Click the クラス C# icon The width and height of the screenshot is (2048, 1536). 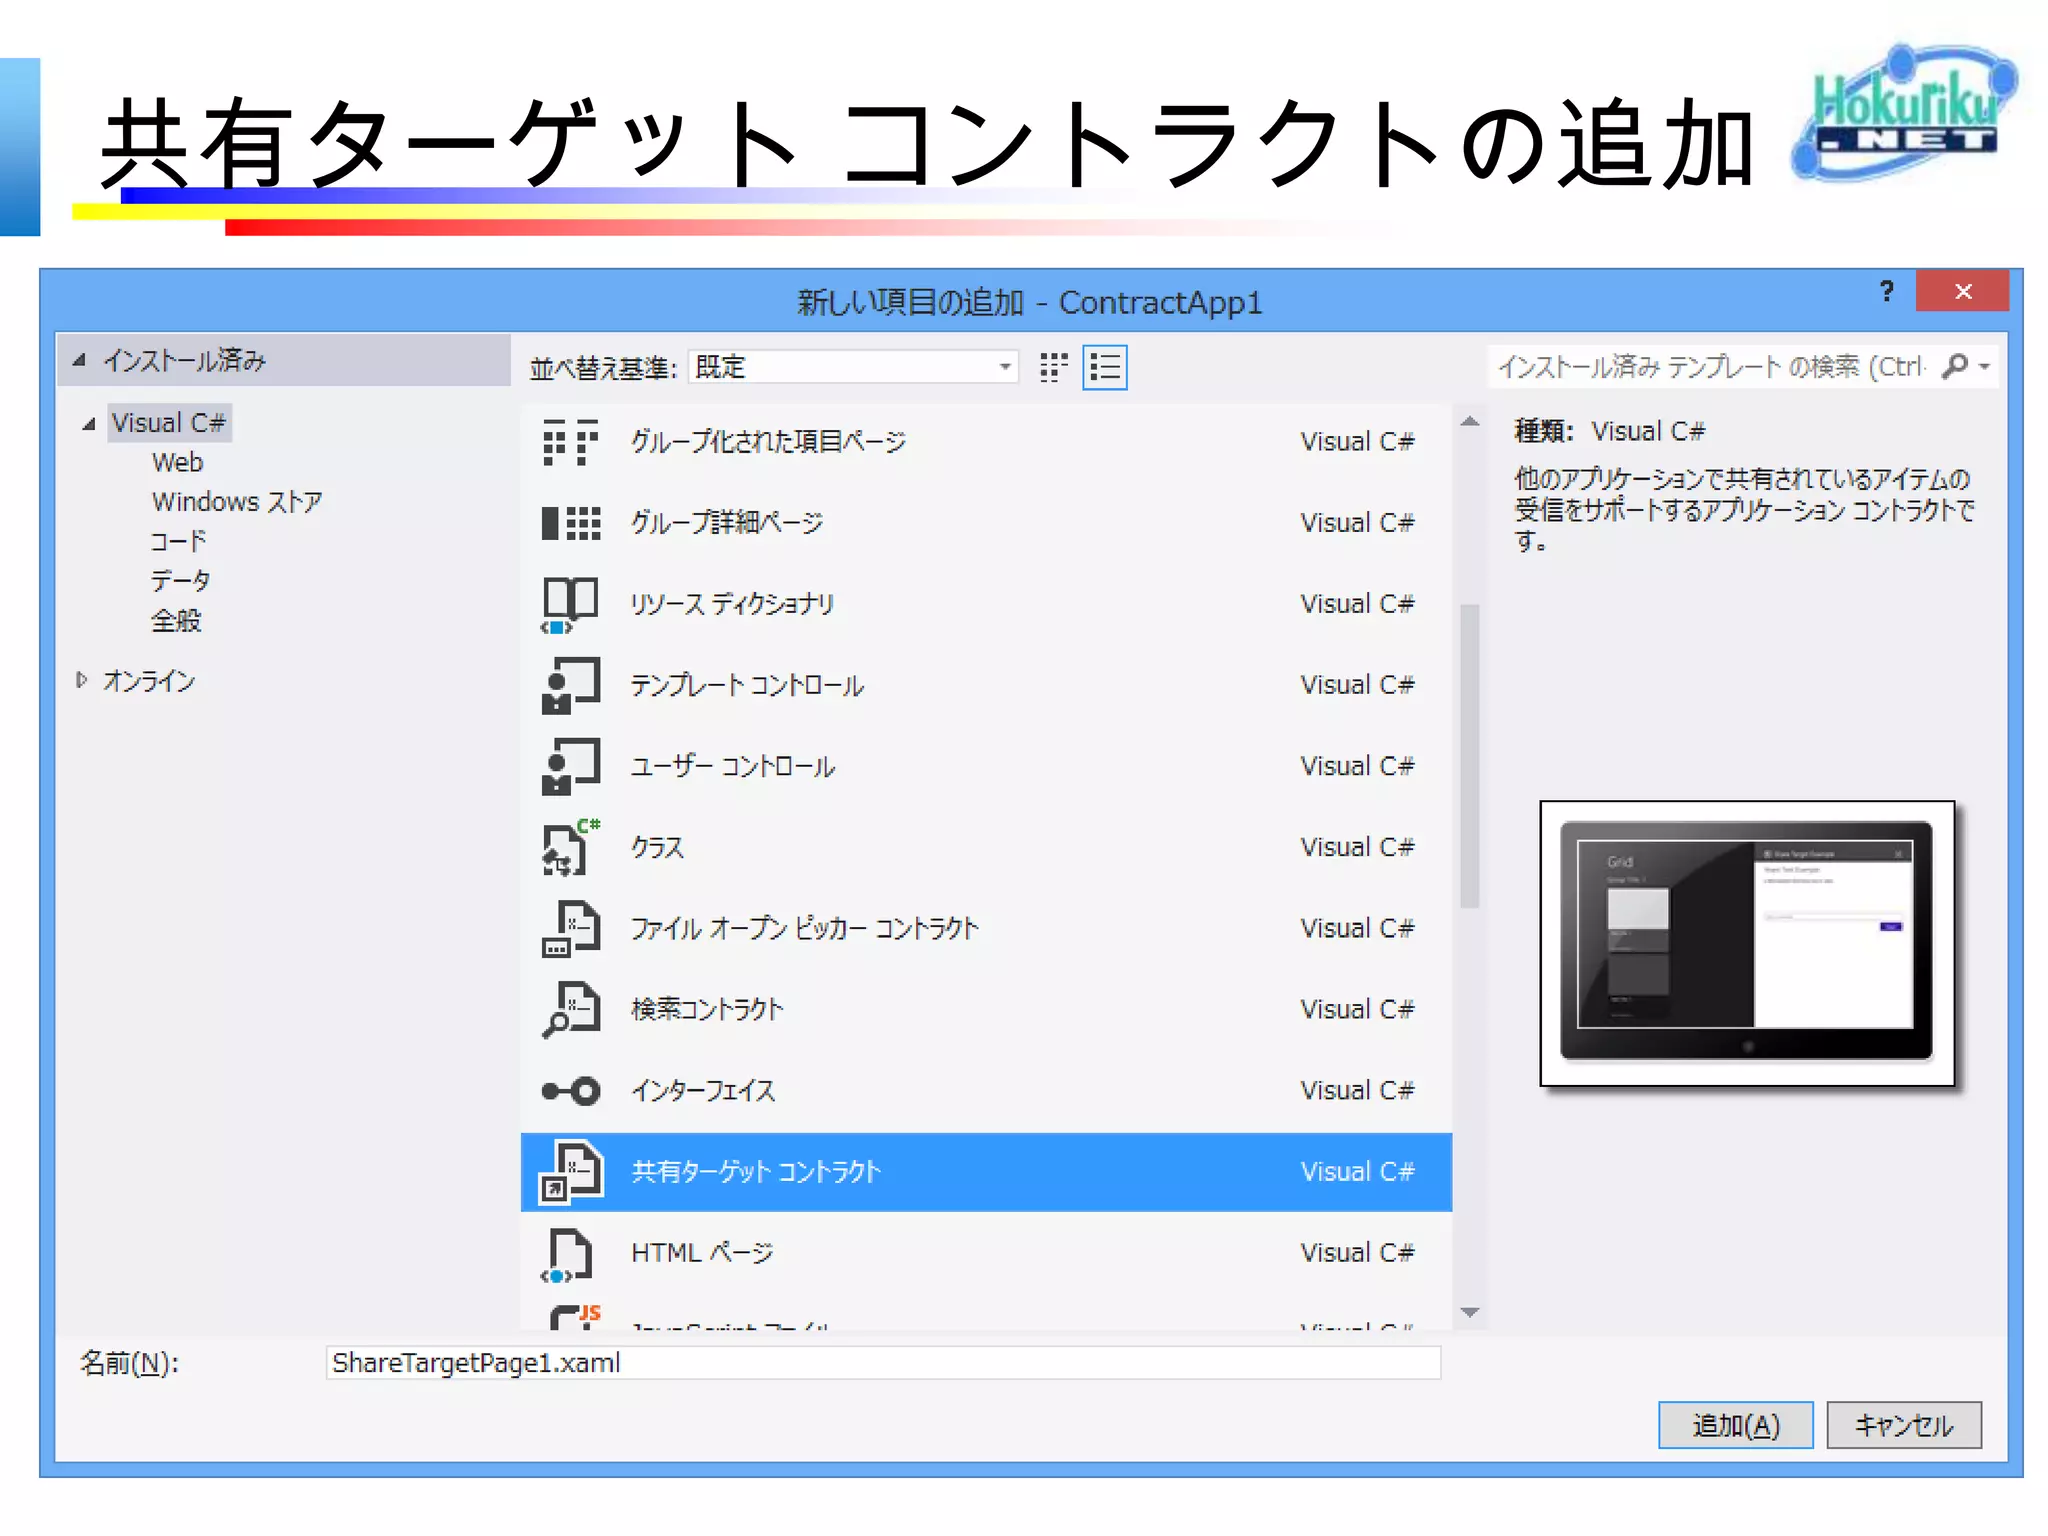point(570,847)
